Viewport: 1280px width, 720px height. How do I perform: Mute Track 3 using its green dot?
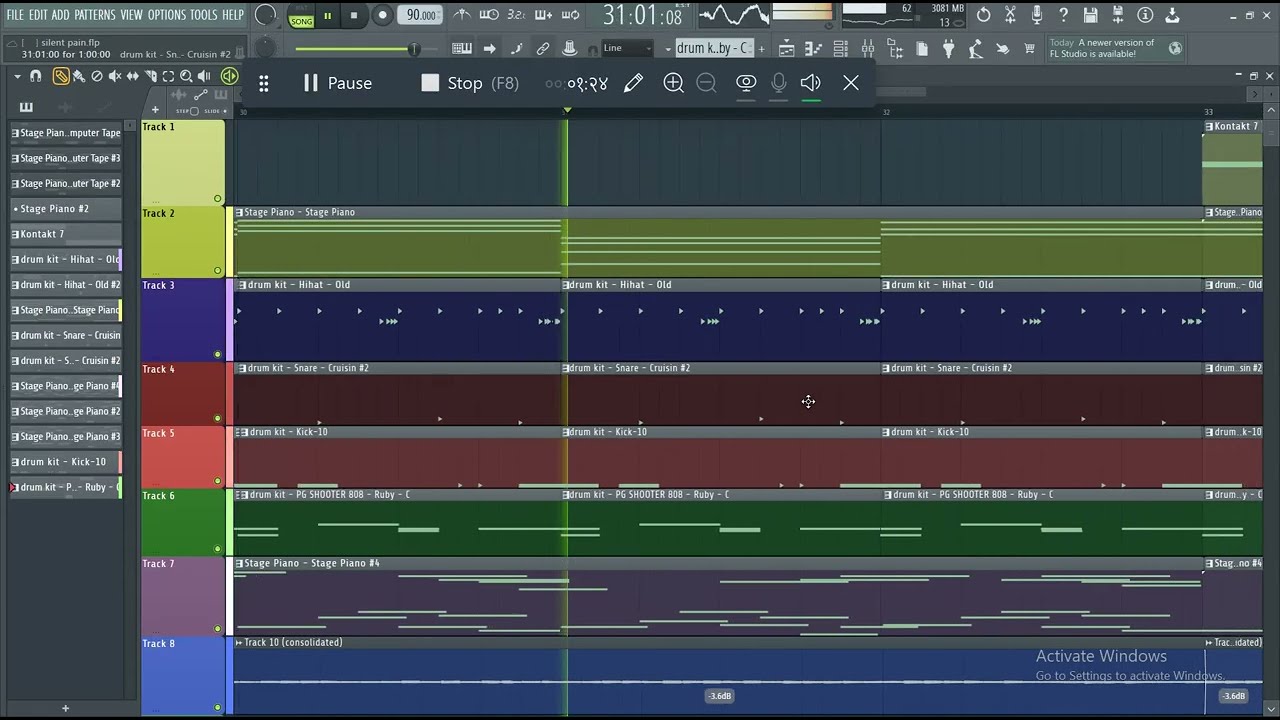218,354
